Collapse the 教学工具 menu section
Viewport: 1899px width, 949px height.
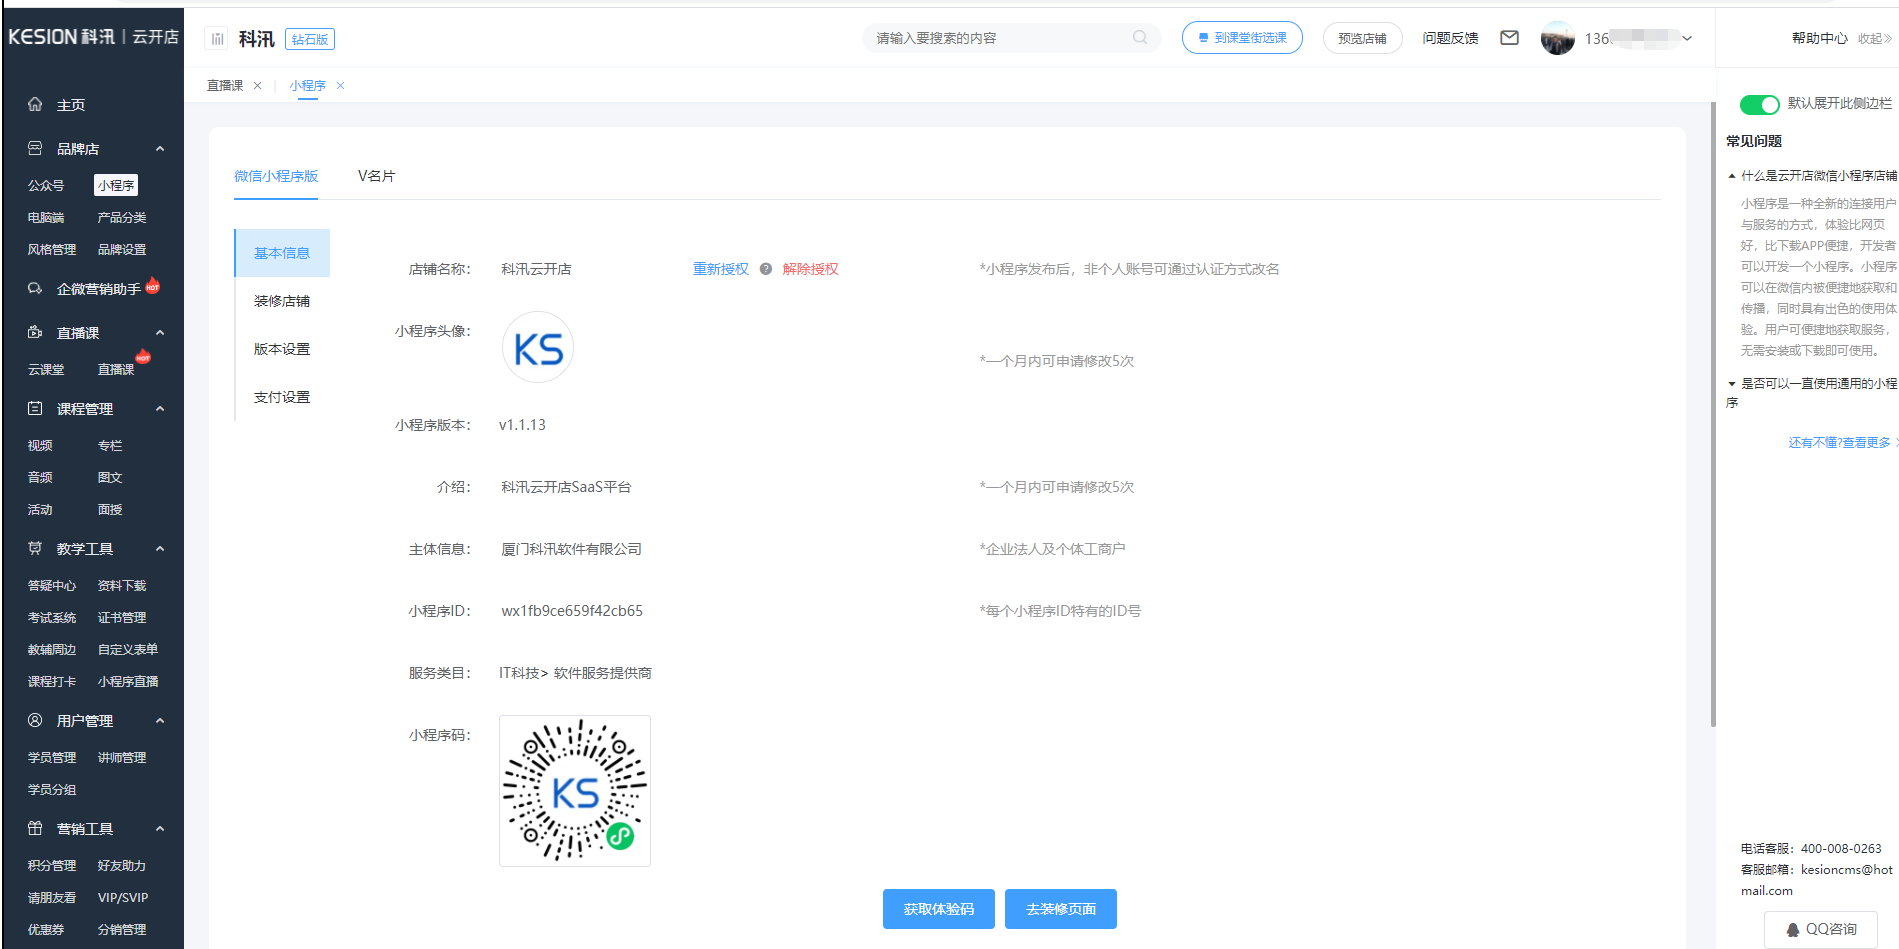[160, 548]
